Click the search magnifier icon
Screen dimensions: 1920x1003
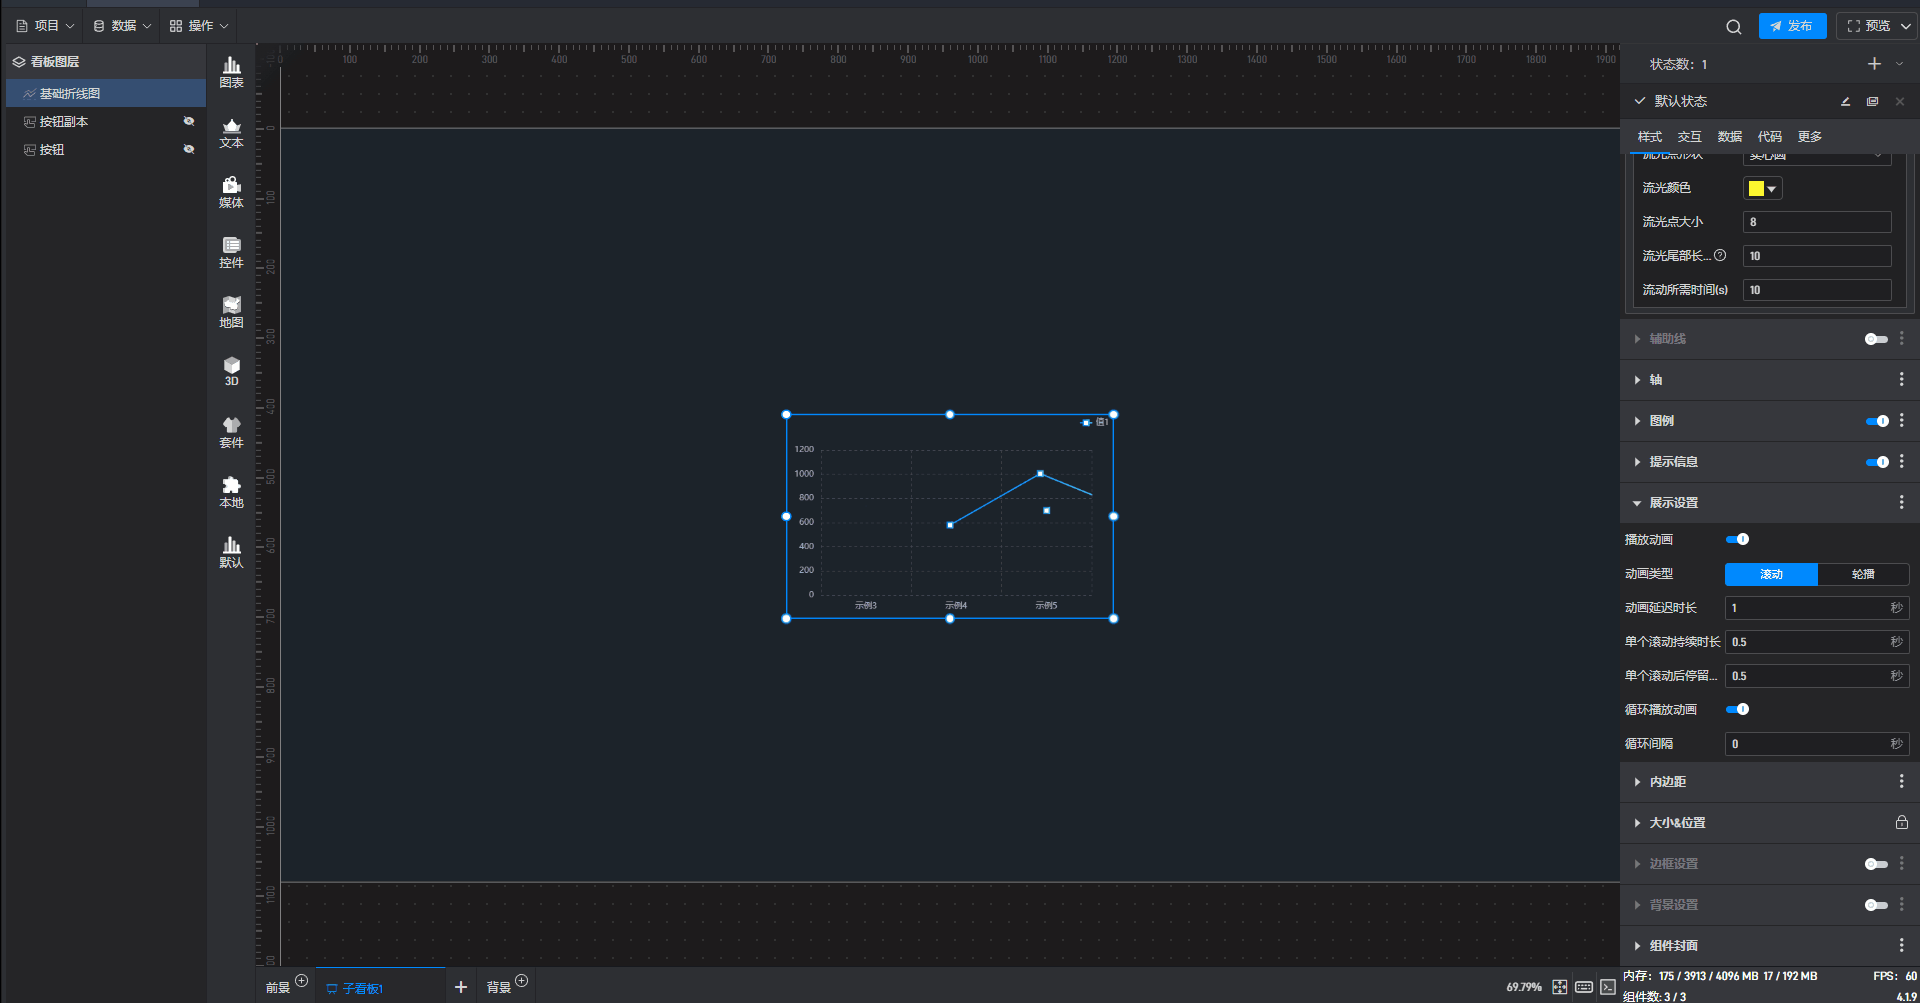[1733, 27]
